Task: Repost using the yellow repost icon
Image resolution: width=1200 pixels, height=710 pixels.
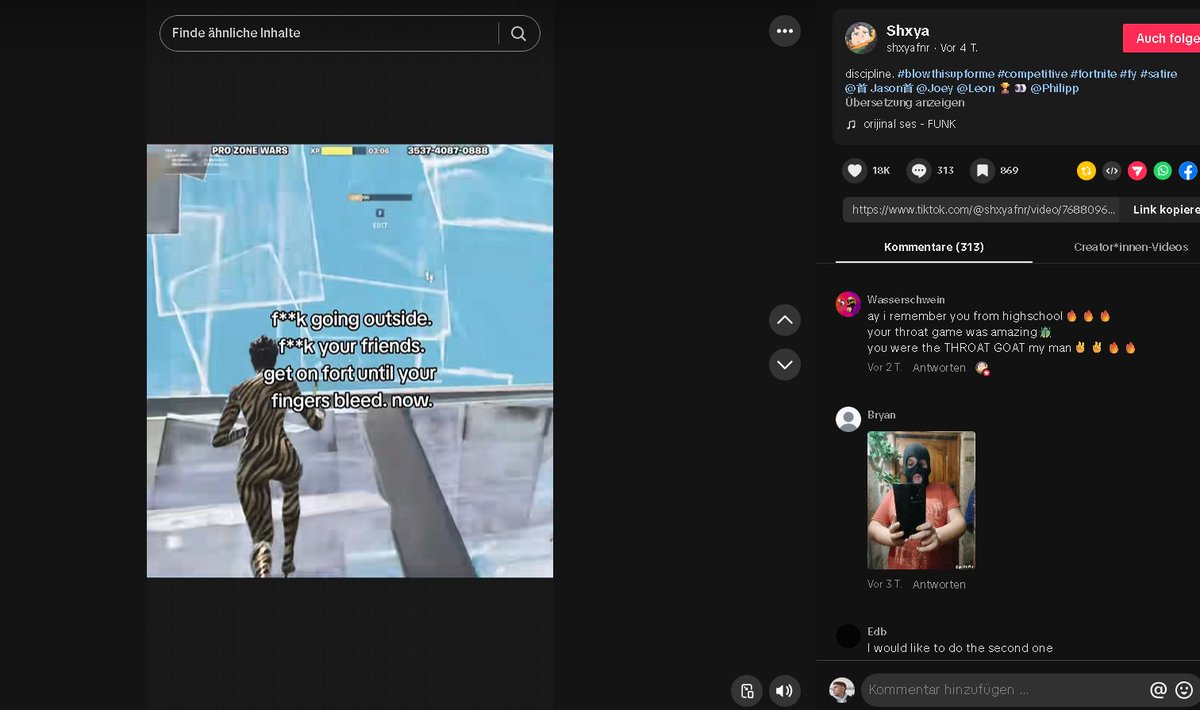Action: pos(1086,171)
